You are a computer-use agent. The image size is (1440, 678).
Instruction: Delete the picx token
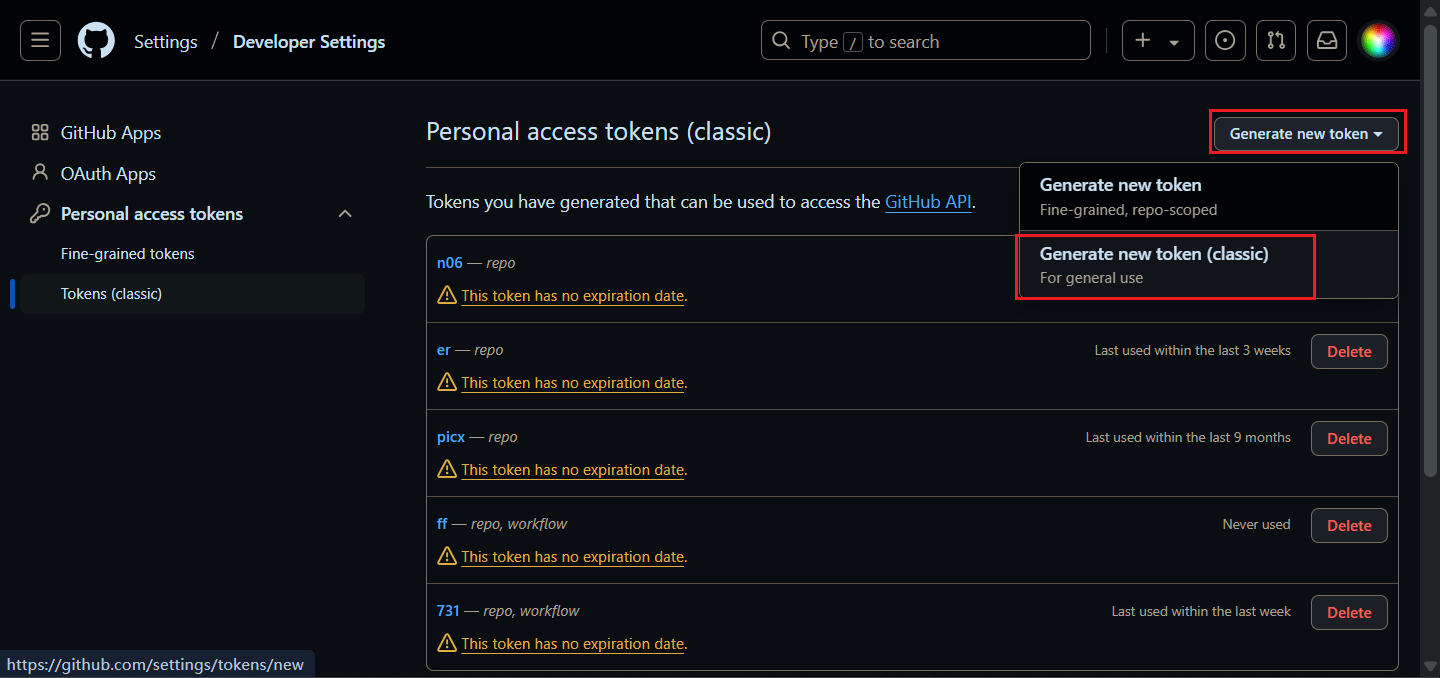click(1349, 438)
